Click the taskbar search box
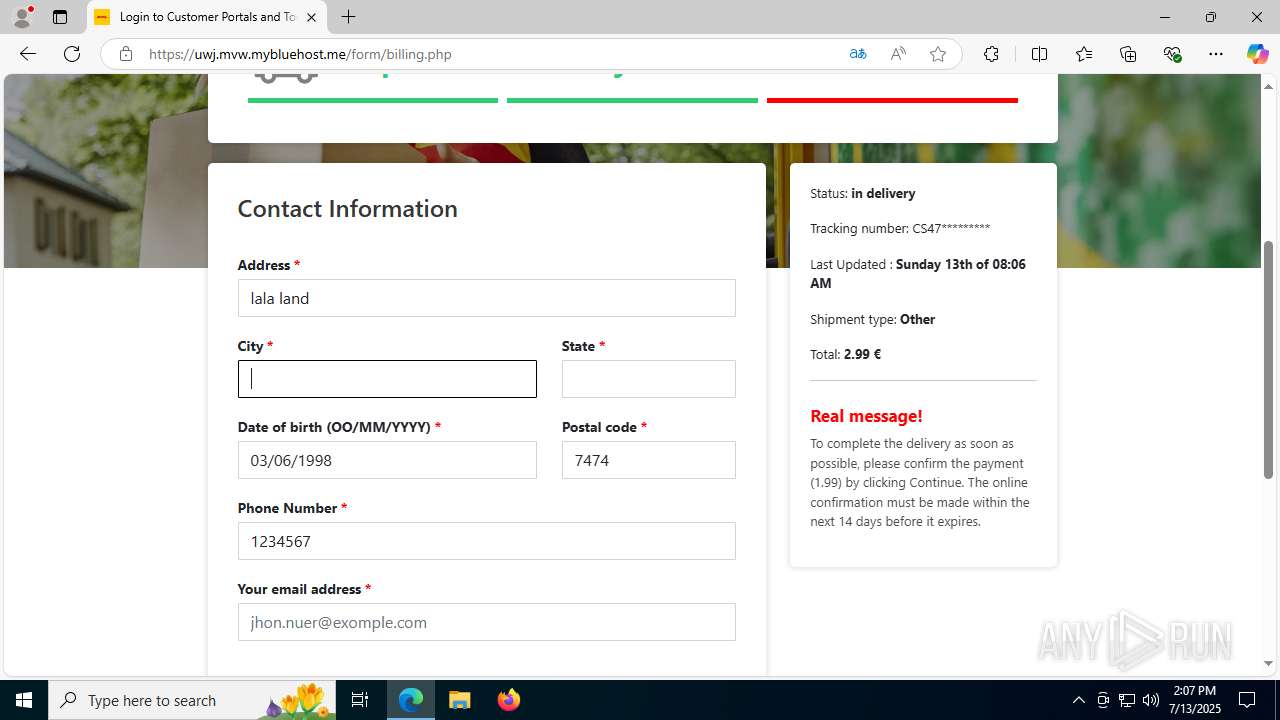This screenshot has height=720, width=1280. click(x=192, y=700)
